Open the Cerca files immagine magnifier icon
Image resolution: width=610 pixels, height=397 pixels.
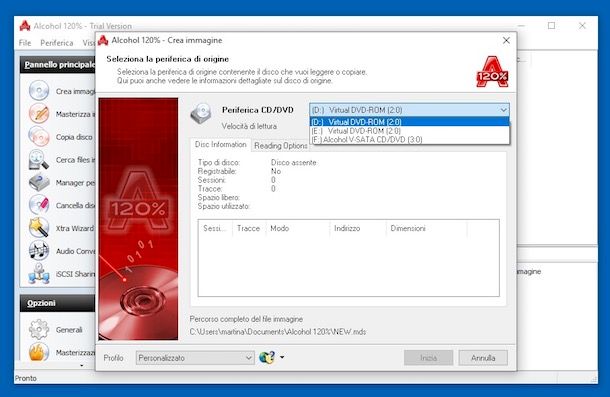(39, 160)
